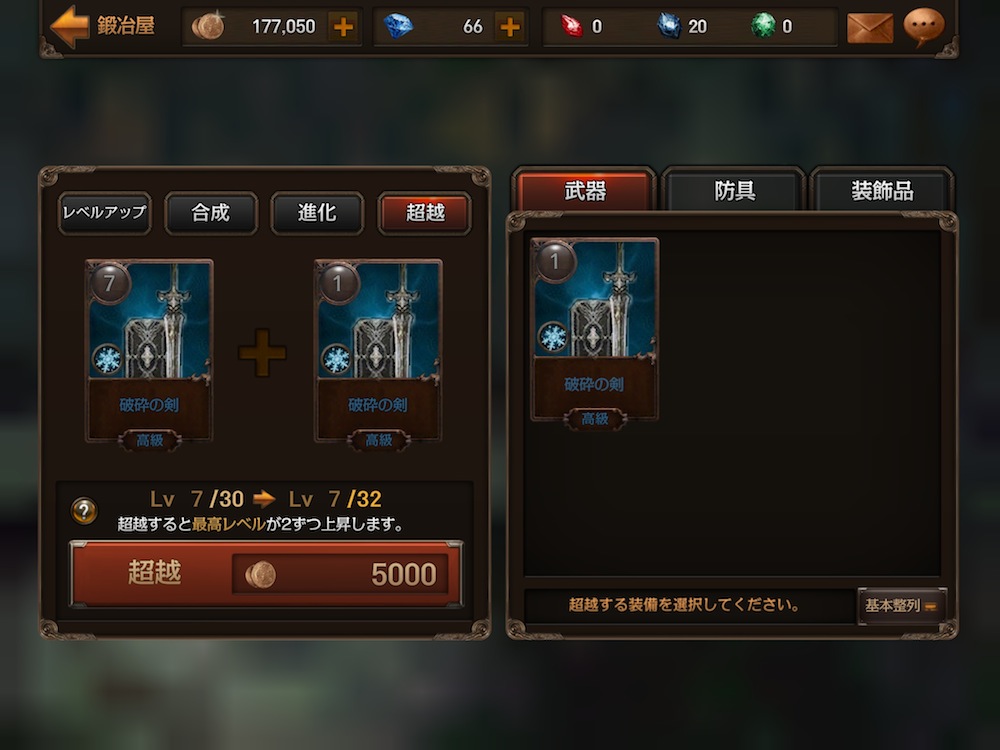The width and height of the screenshot is (1000, 750).
Task: Tap the level 7 破砕の剣 base card
Action: [149, 353]
